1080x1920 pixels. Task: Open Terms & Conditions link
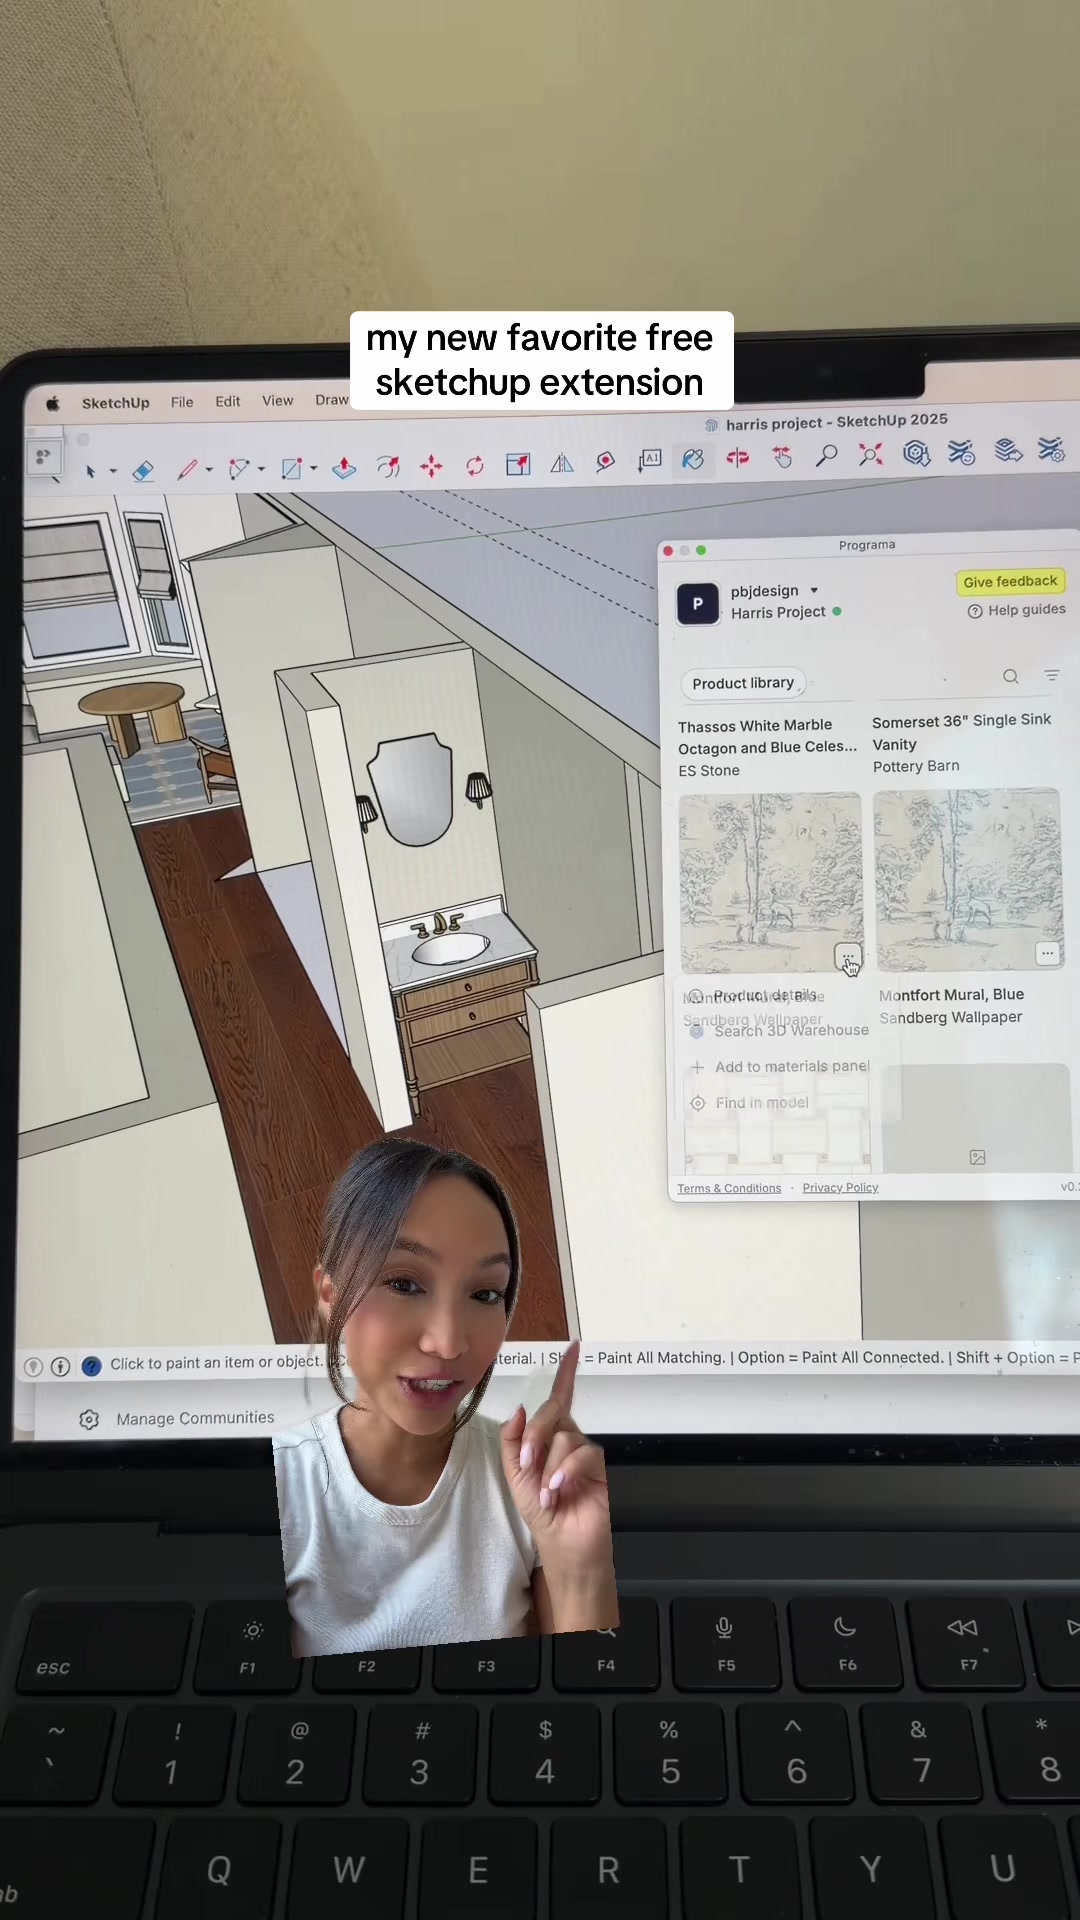[729, 1189]
